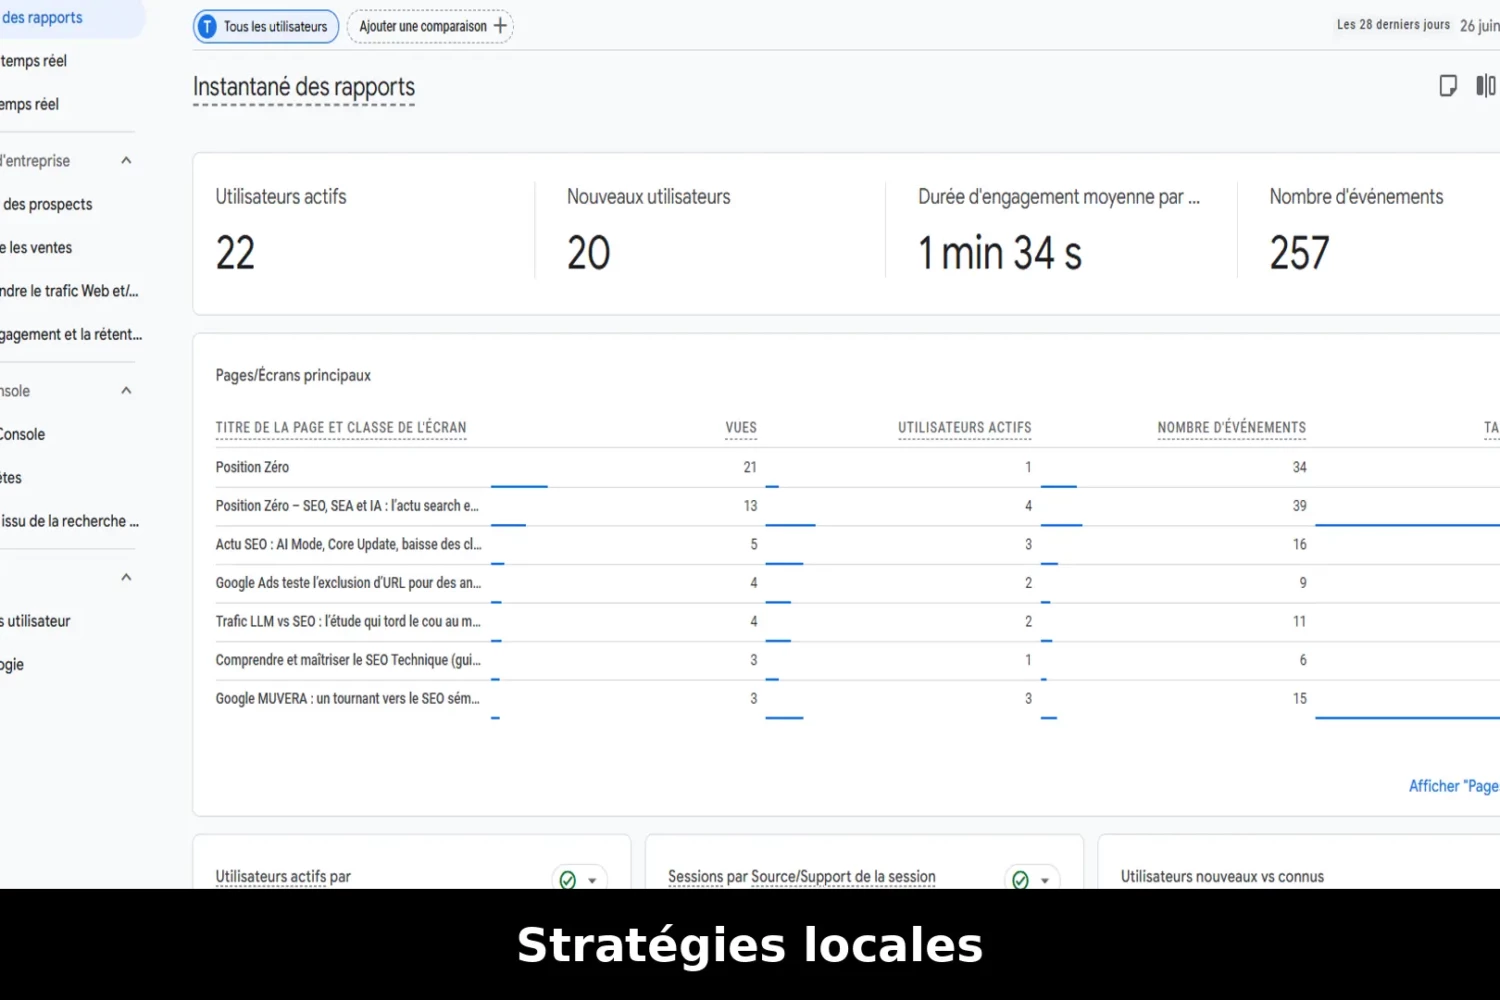Collapse the sidebar section above utilisateur
The image size is (1500, 1000).
coord(126,577)
